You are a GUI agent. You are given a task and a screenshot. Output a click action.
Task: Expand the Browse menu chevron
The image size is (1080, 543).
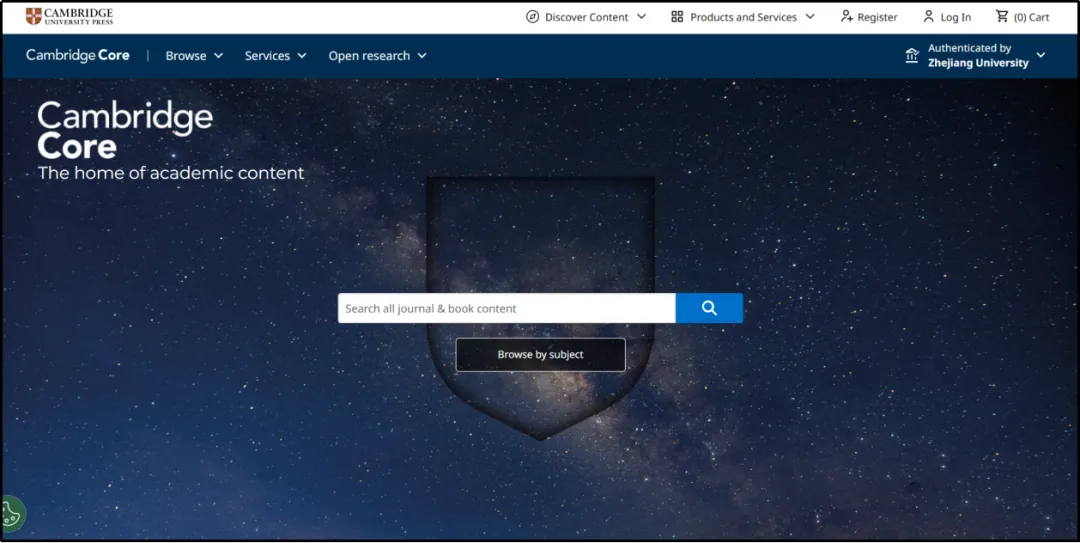[x=218, y=56]
